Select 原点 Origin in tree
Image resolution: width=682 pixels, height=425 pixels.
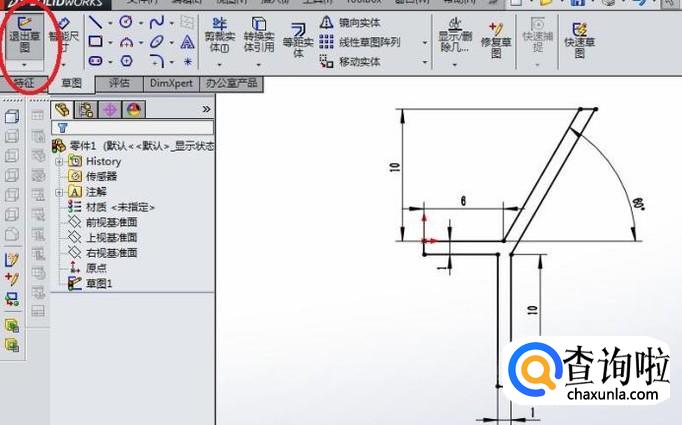[87, 268]
